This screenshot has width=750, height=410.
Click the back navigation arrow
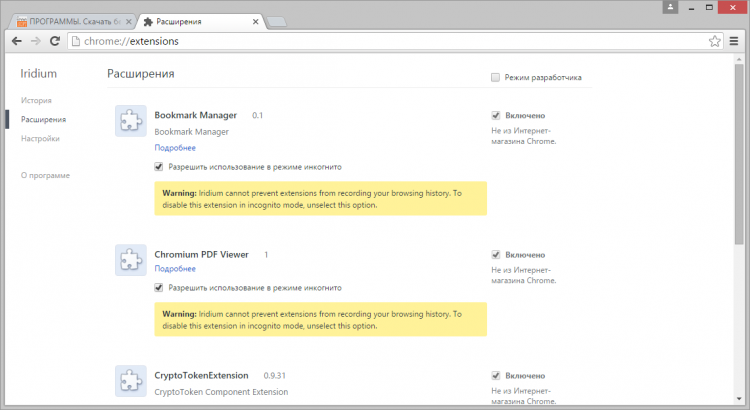16,41
